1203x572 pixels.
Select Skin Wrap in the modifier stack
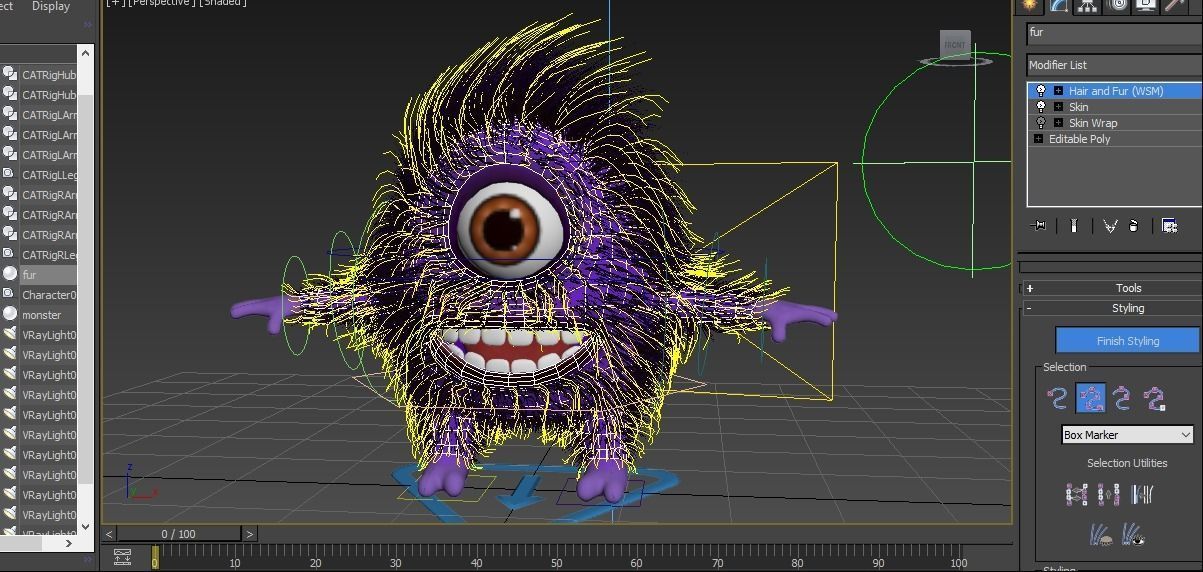coord(1093,123)
